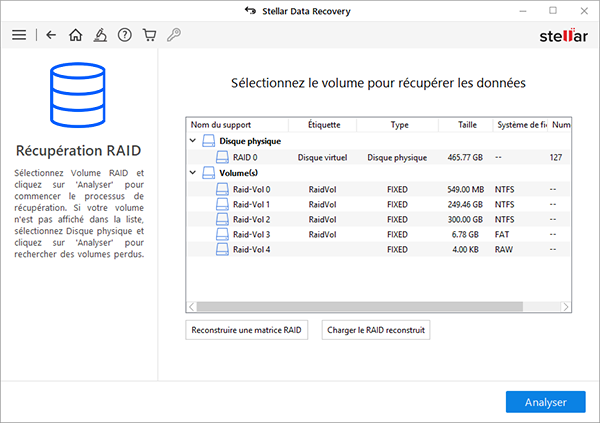Viewport: 600px width, 423px height.
Task: Sort by the Taille column header
Action: pyautogui.click(x=467, y=125)
